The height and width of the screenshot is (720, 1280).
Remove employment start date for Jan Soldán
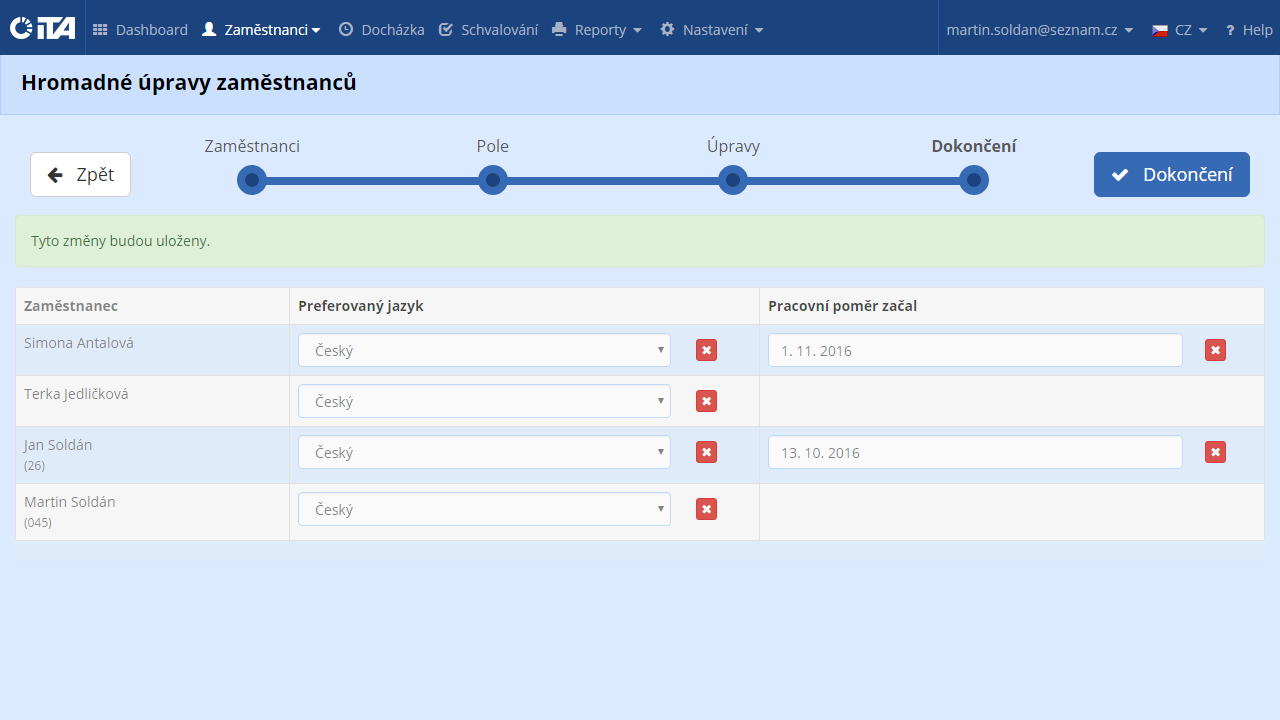1215,452
